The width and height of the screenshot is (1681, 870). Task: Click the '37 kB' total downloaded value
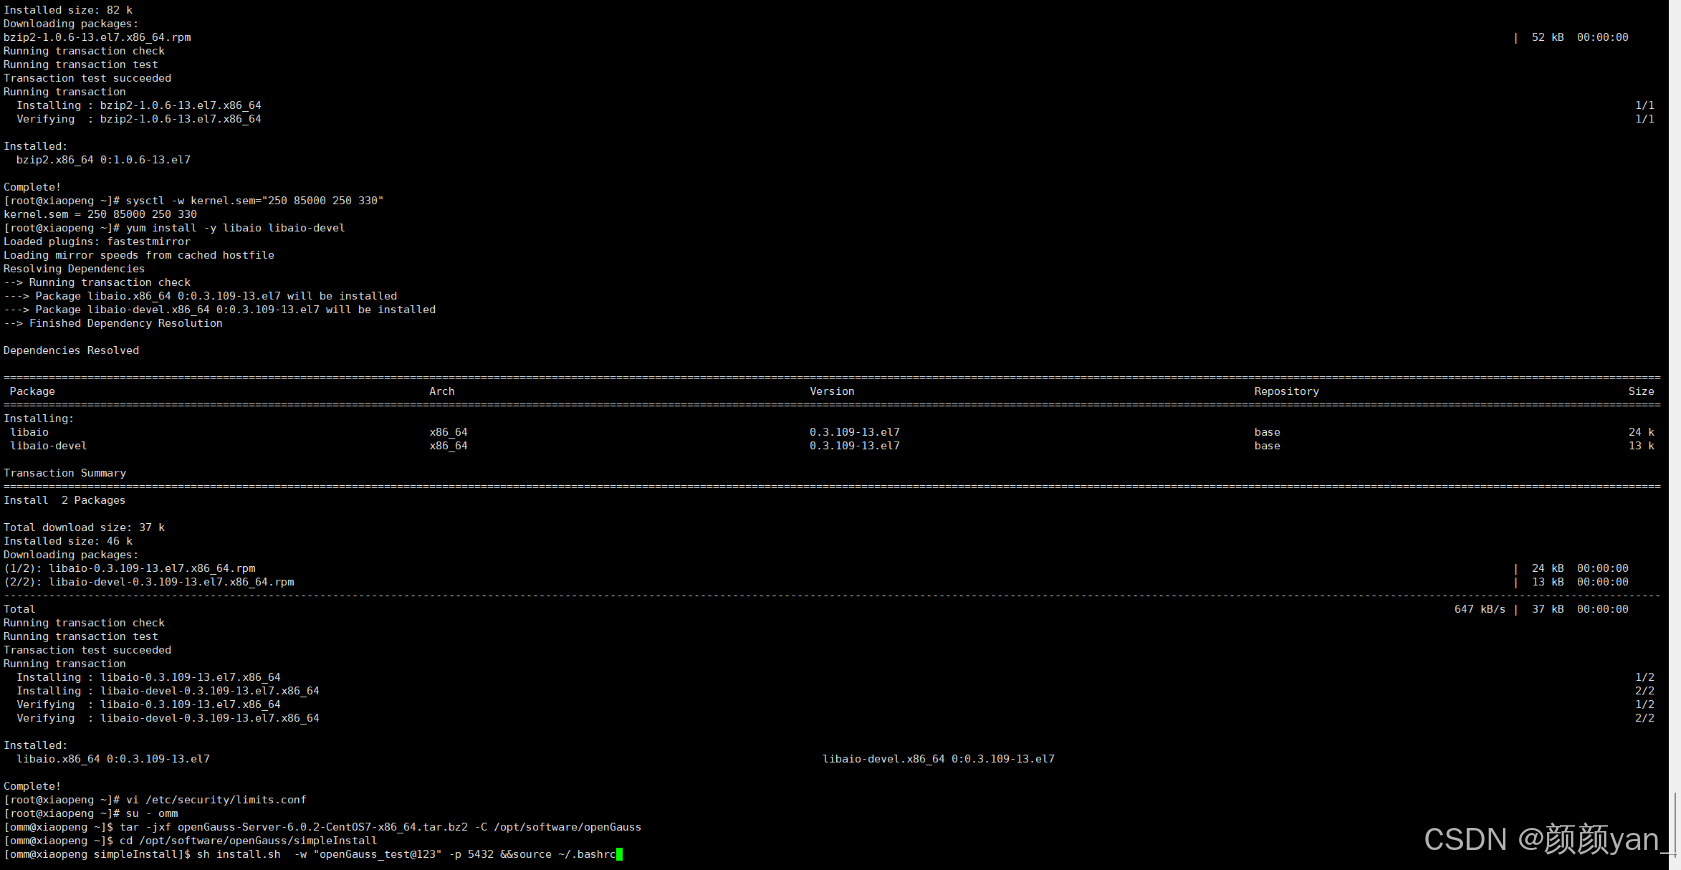coord(1547,610)
